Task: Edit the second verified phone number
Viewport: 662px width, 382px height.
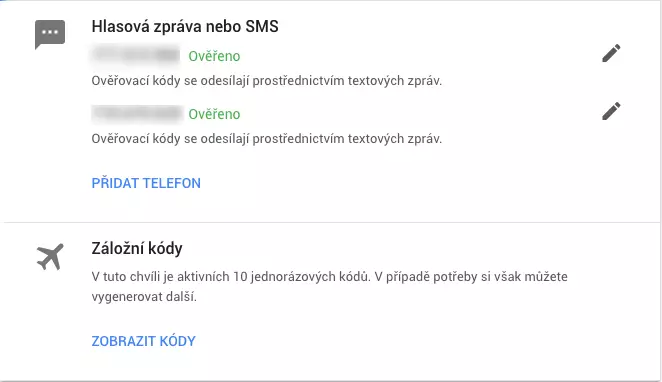Action: (x=611, y=111)
